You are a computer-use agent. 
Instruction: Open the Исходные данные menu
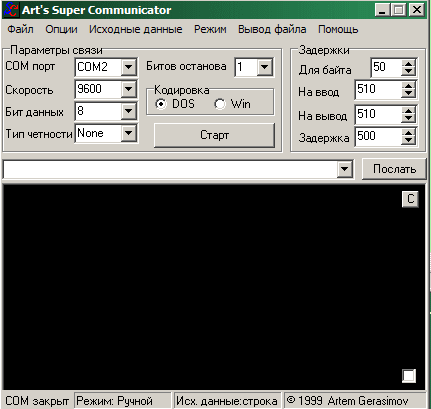[135, 29]
